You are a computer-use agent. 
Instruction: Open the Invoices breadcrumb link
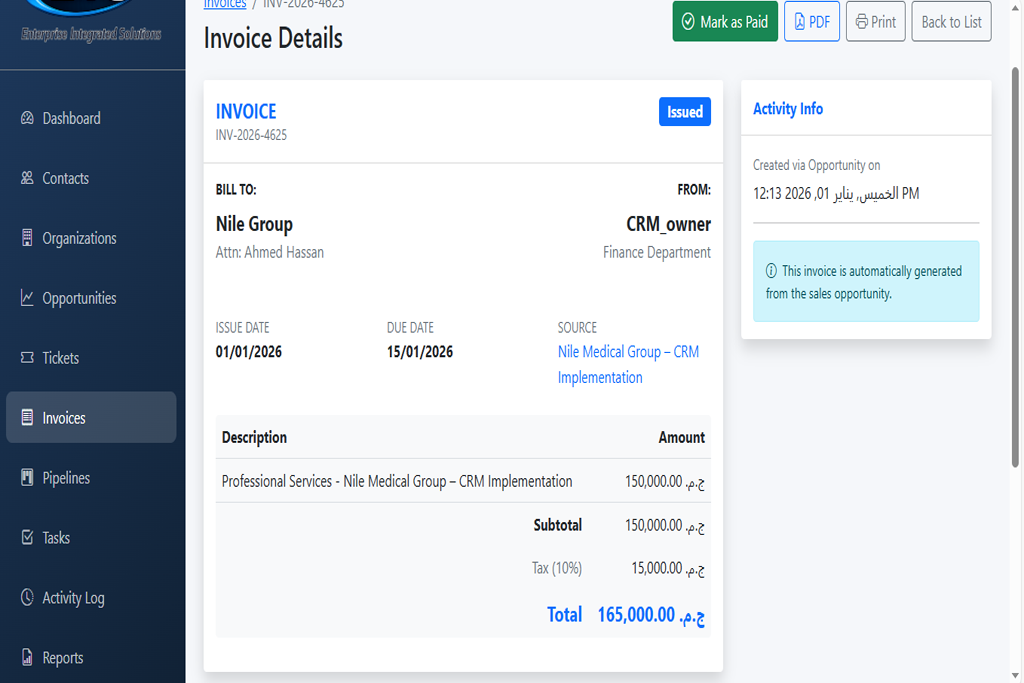pos(224,4)
